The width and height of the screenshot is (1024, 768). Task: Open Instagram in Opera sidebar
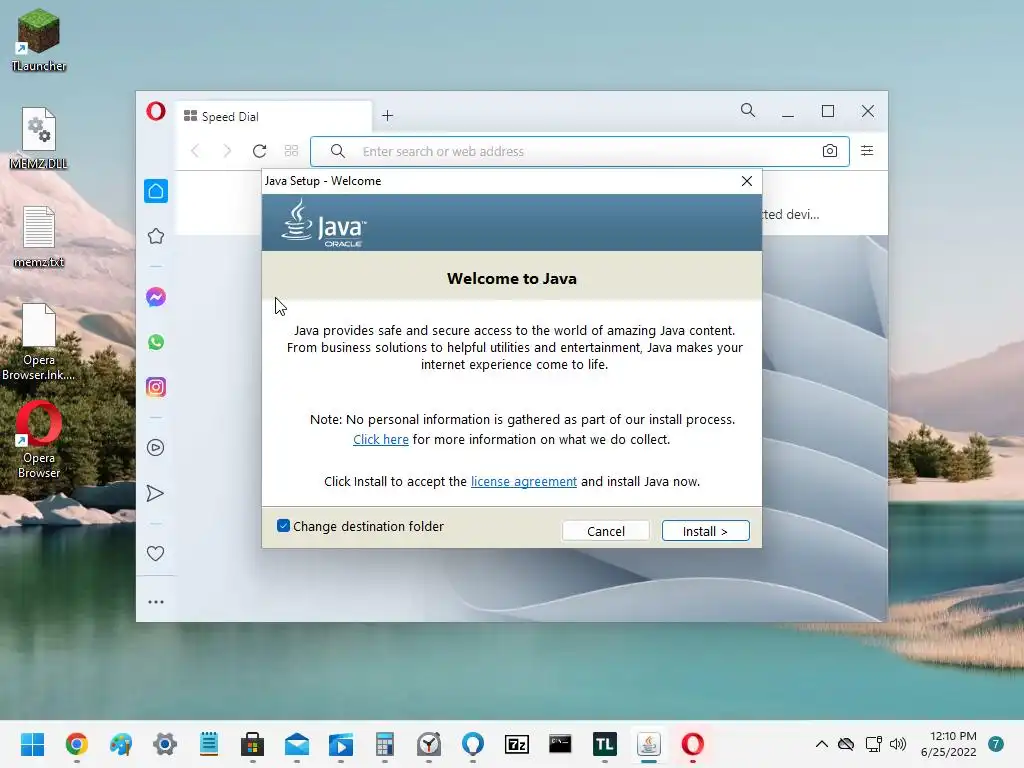tap(155, 387)
